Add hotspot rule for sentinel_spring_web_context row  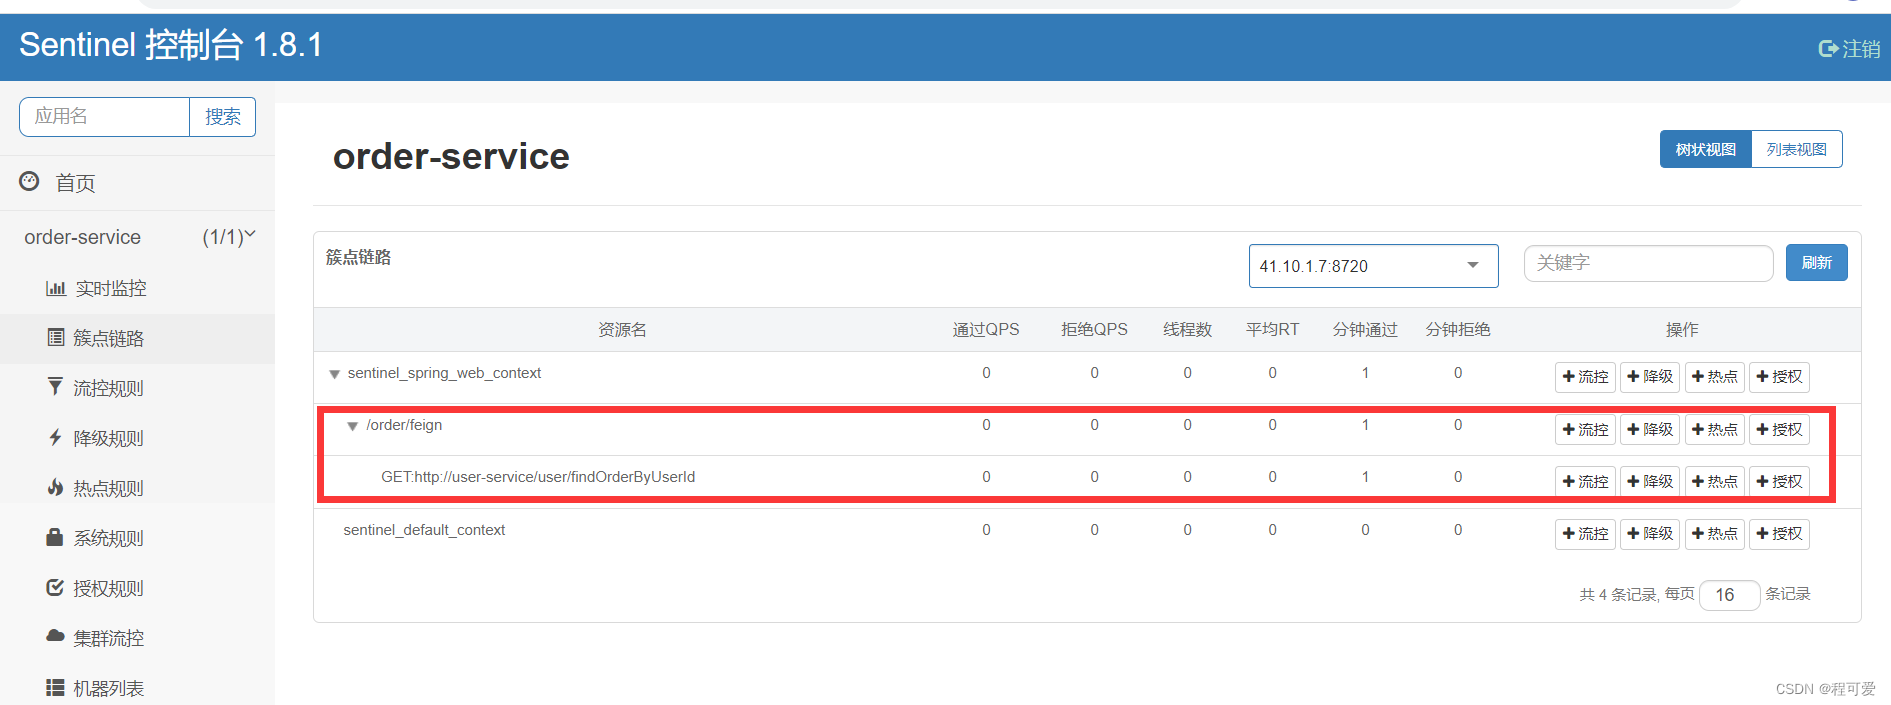click(x=1715, y=377)
